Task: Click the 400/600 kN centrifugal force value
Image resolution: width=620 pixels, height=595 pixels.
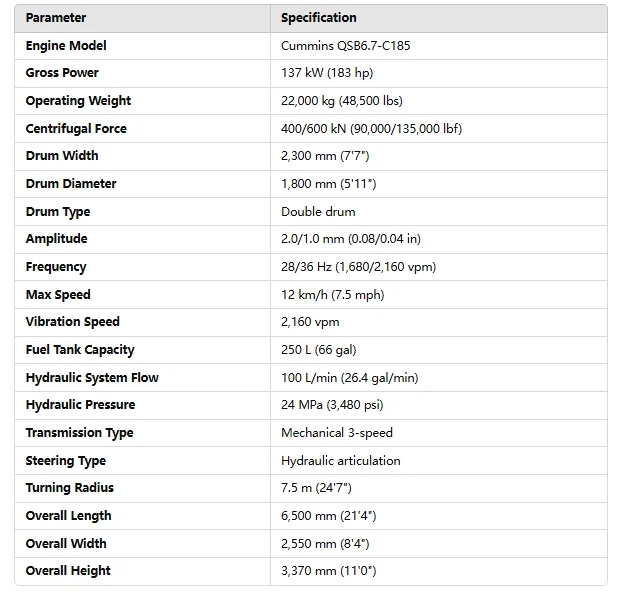Action: pyautogui.click(x=371, y=129)
